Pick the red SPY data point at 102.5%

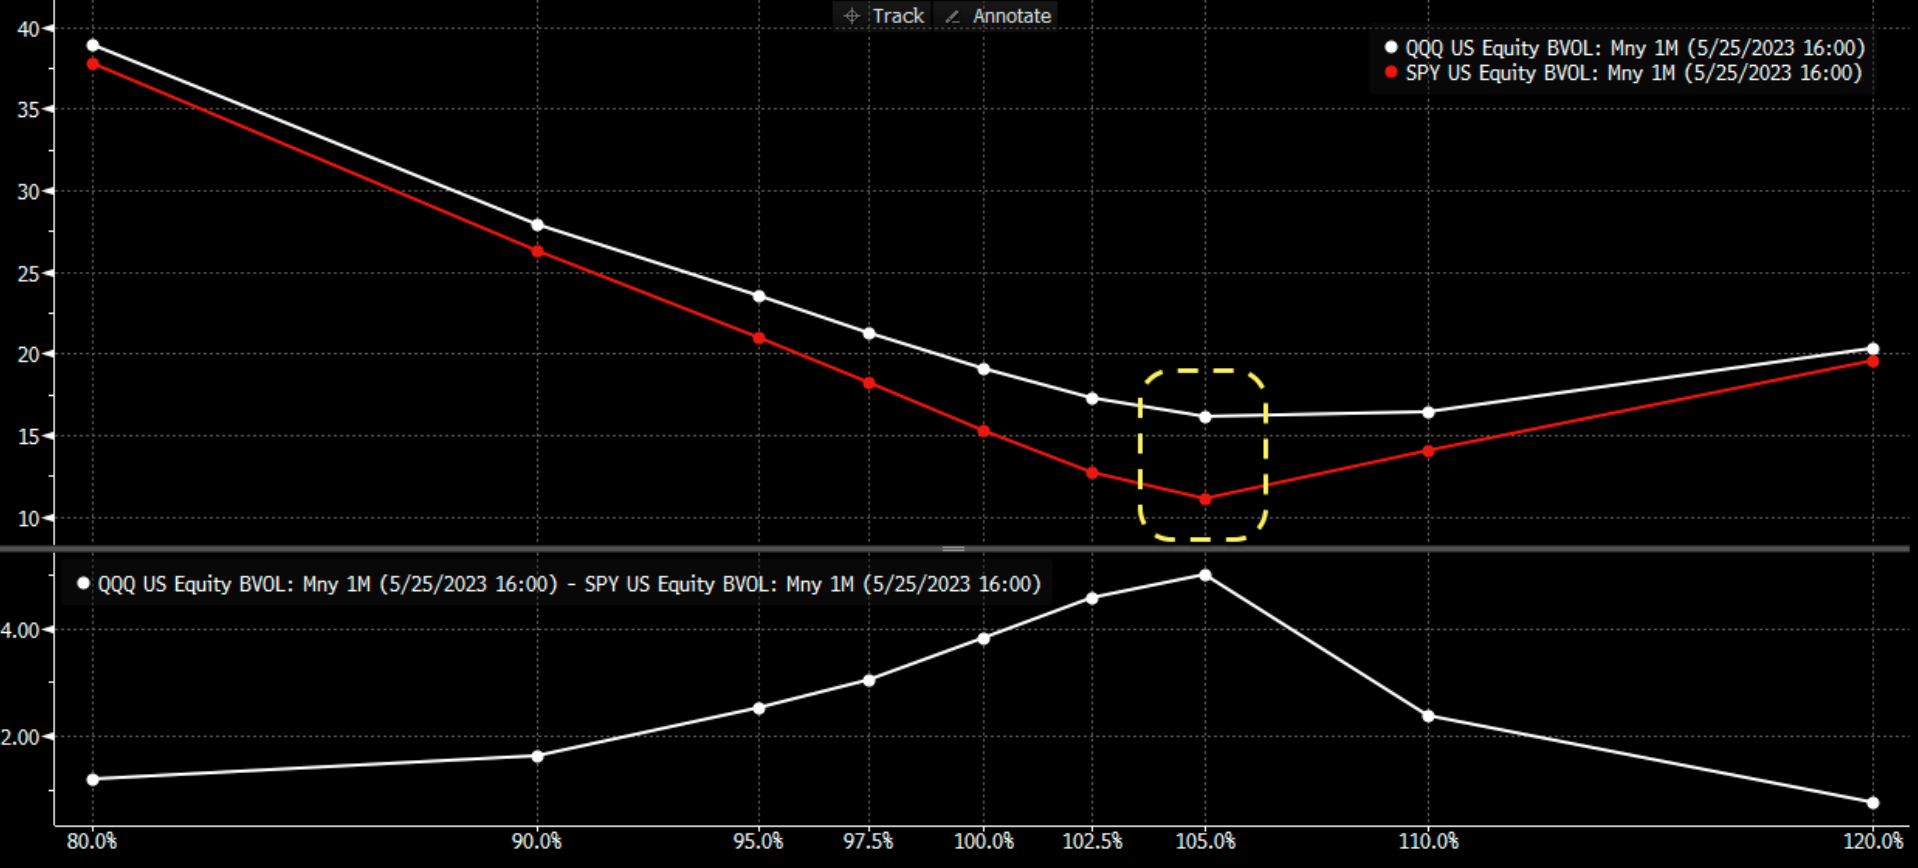1092,473
